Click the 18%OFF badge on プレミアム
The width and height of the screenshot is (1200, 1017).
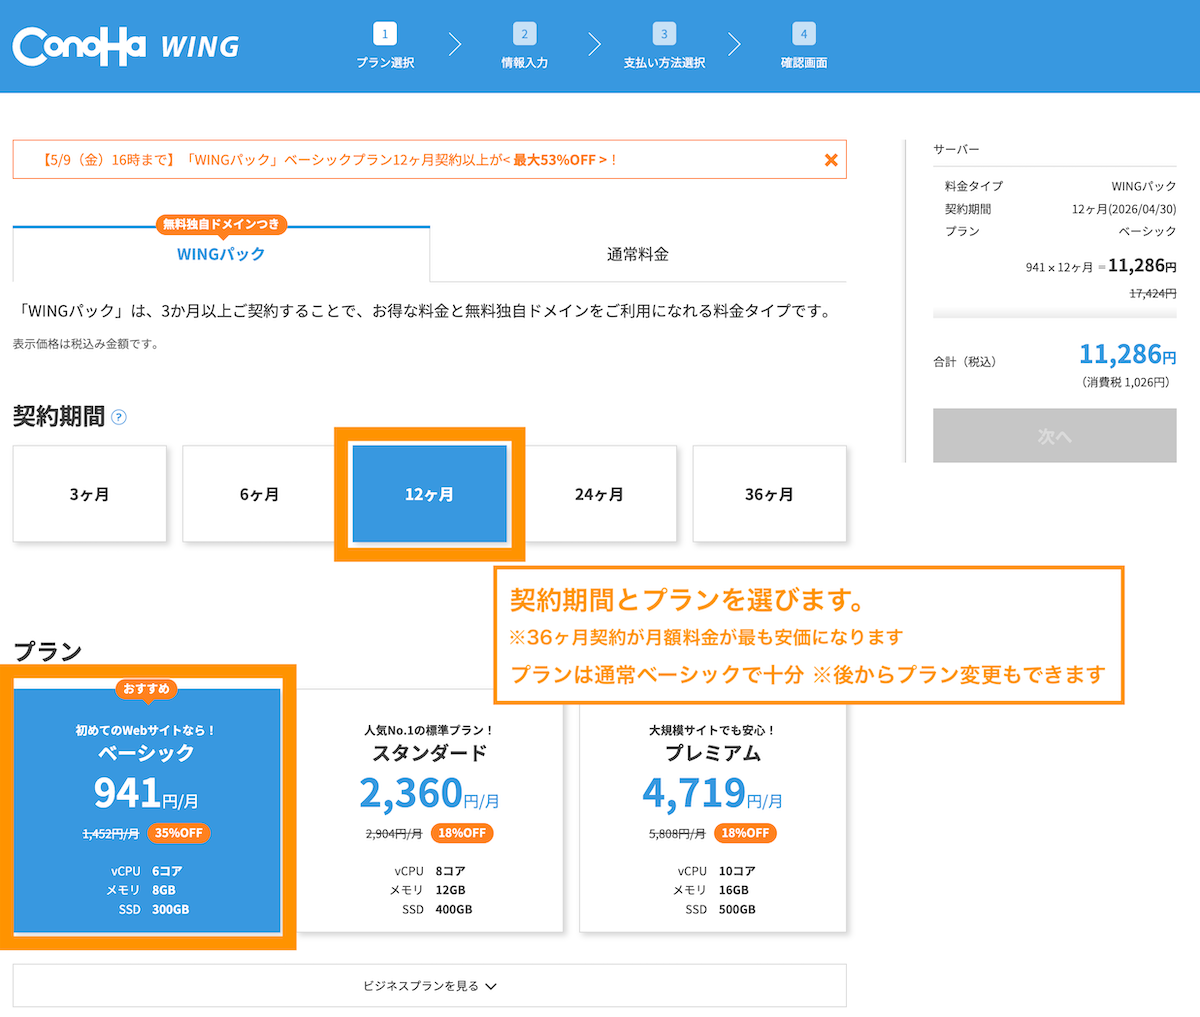(745, 833)
